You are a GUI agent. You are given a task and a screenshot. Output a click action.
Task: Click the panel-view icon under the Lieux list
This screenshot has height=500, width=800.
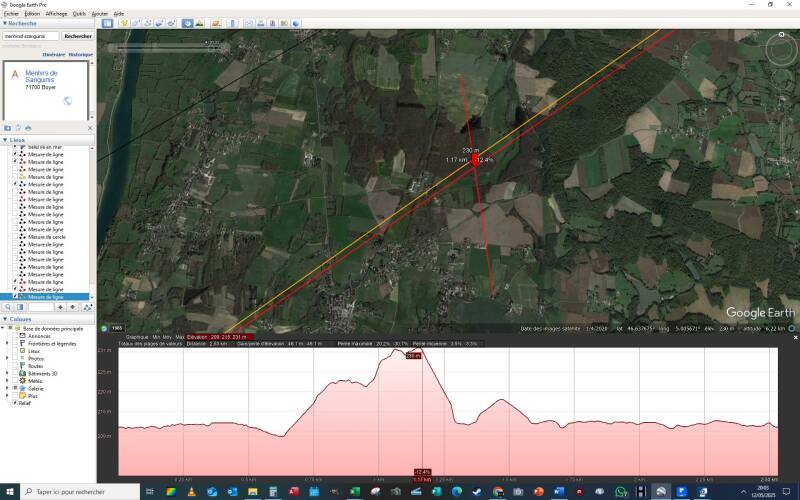(20, 307)
